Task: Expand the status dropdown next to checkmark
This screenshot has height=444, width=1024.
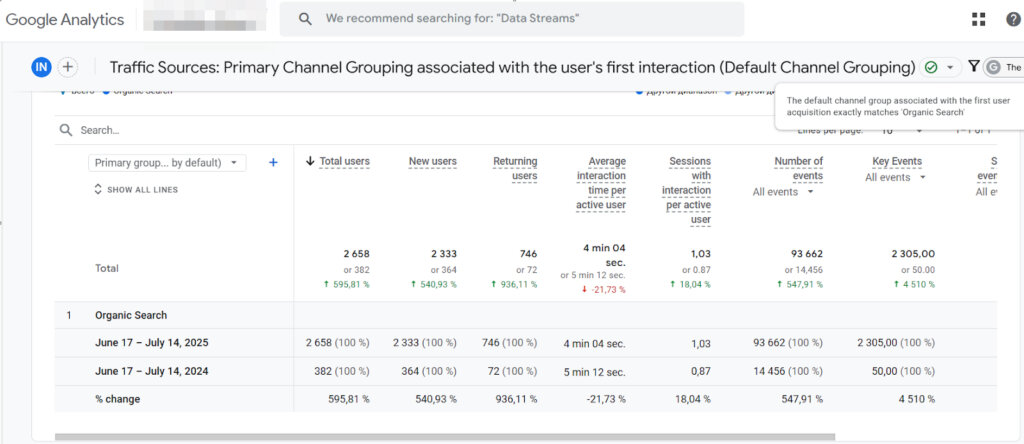Action: click(950, 67)
